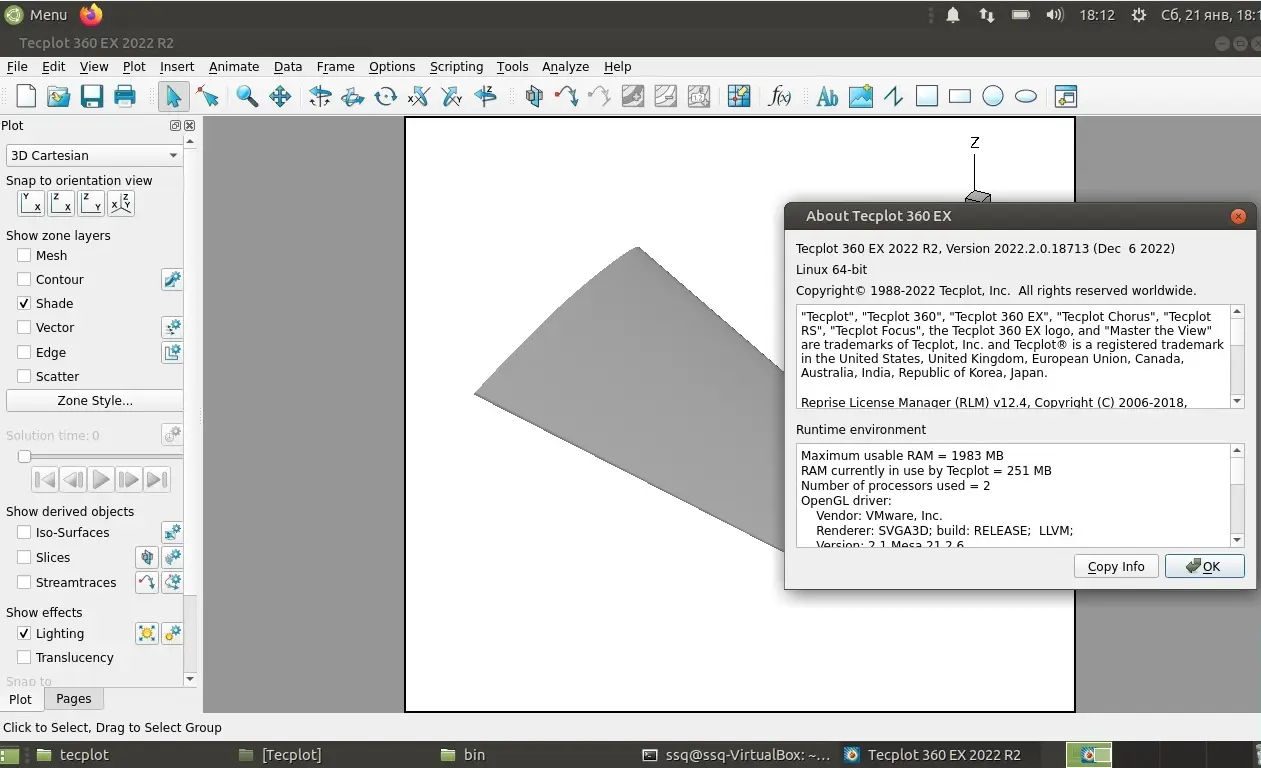The image size is (1261, 768).
Task: Select the Square drawing tool
Action: pos(927,97)
